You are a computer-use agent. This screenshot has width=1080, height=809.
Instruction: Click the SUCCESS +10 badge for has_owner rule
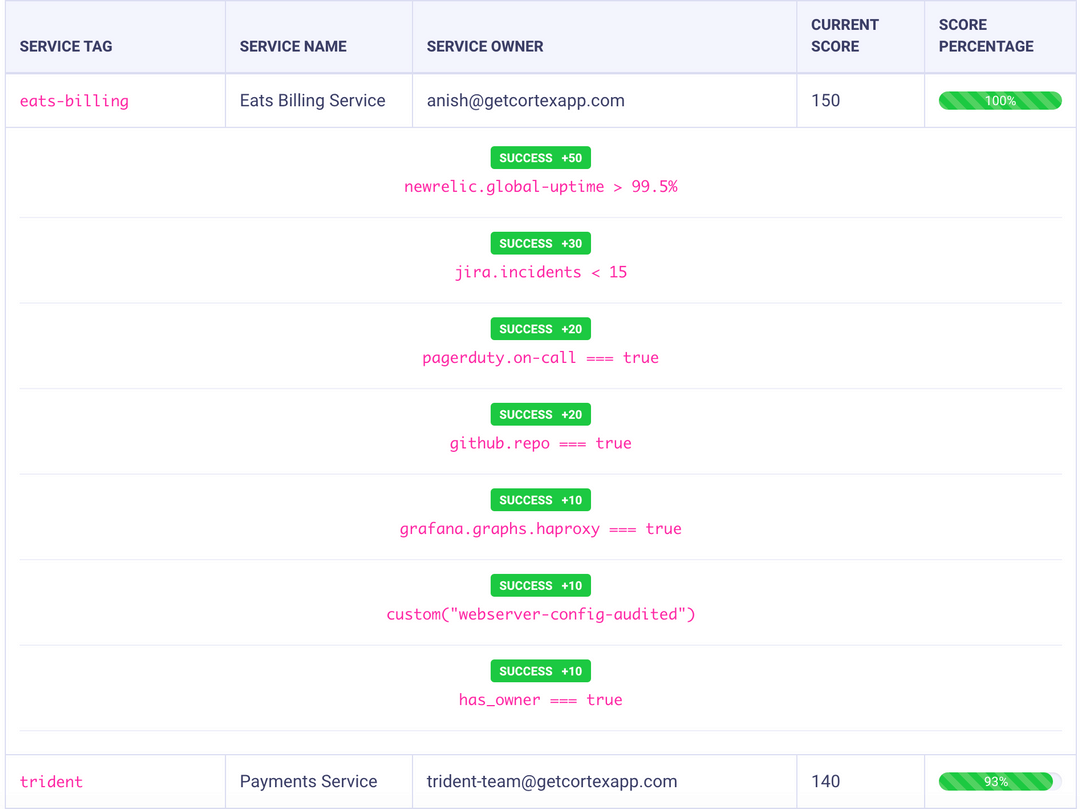coord(540,670)
